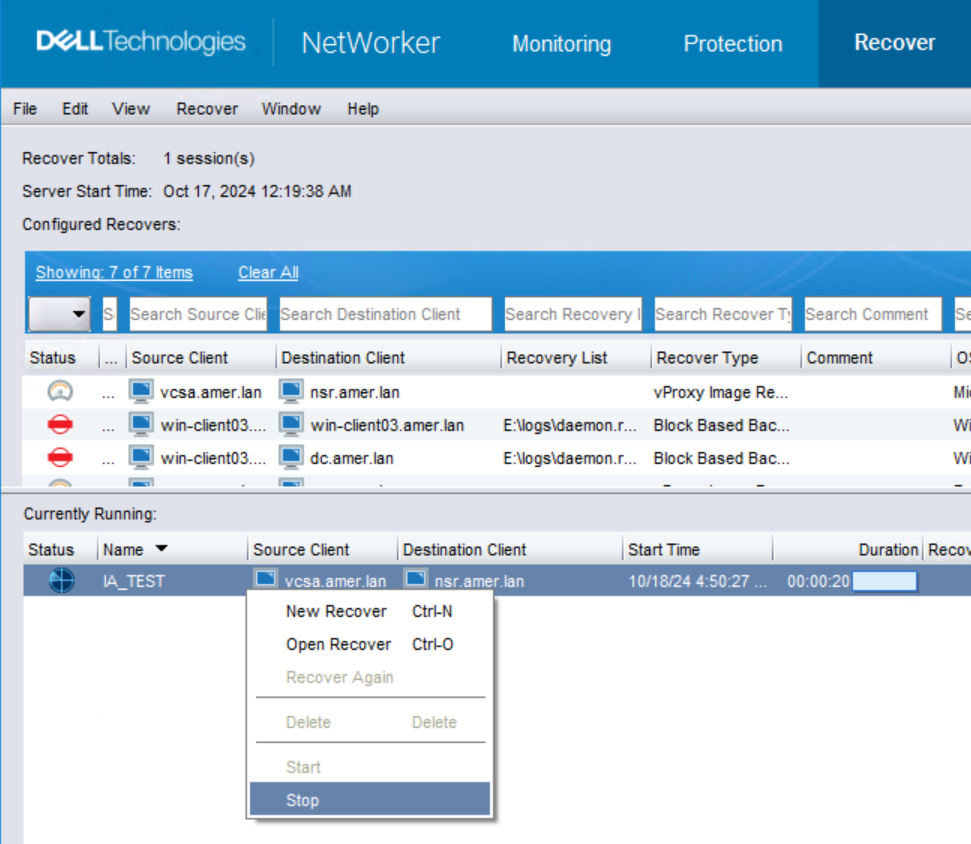Open the View menu
Screen dimensions: 971x844
pyautogui.click(x=131, y=109)
